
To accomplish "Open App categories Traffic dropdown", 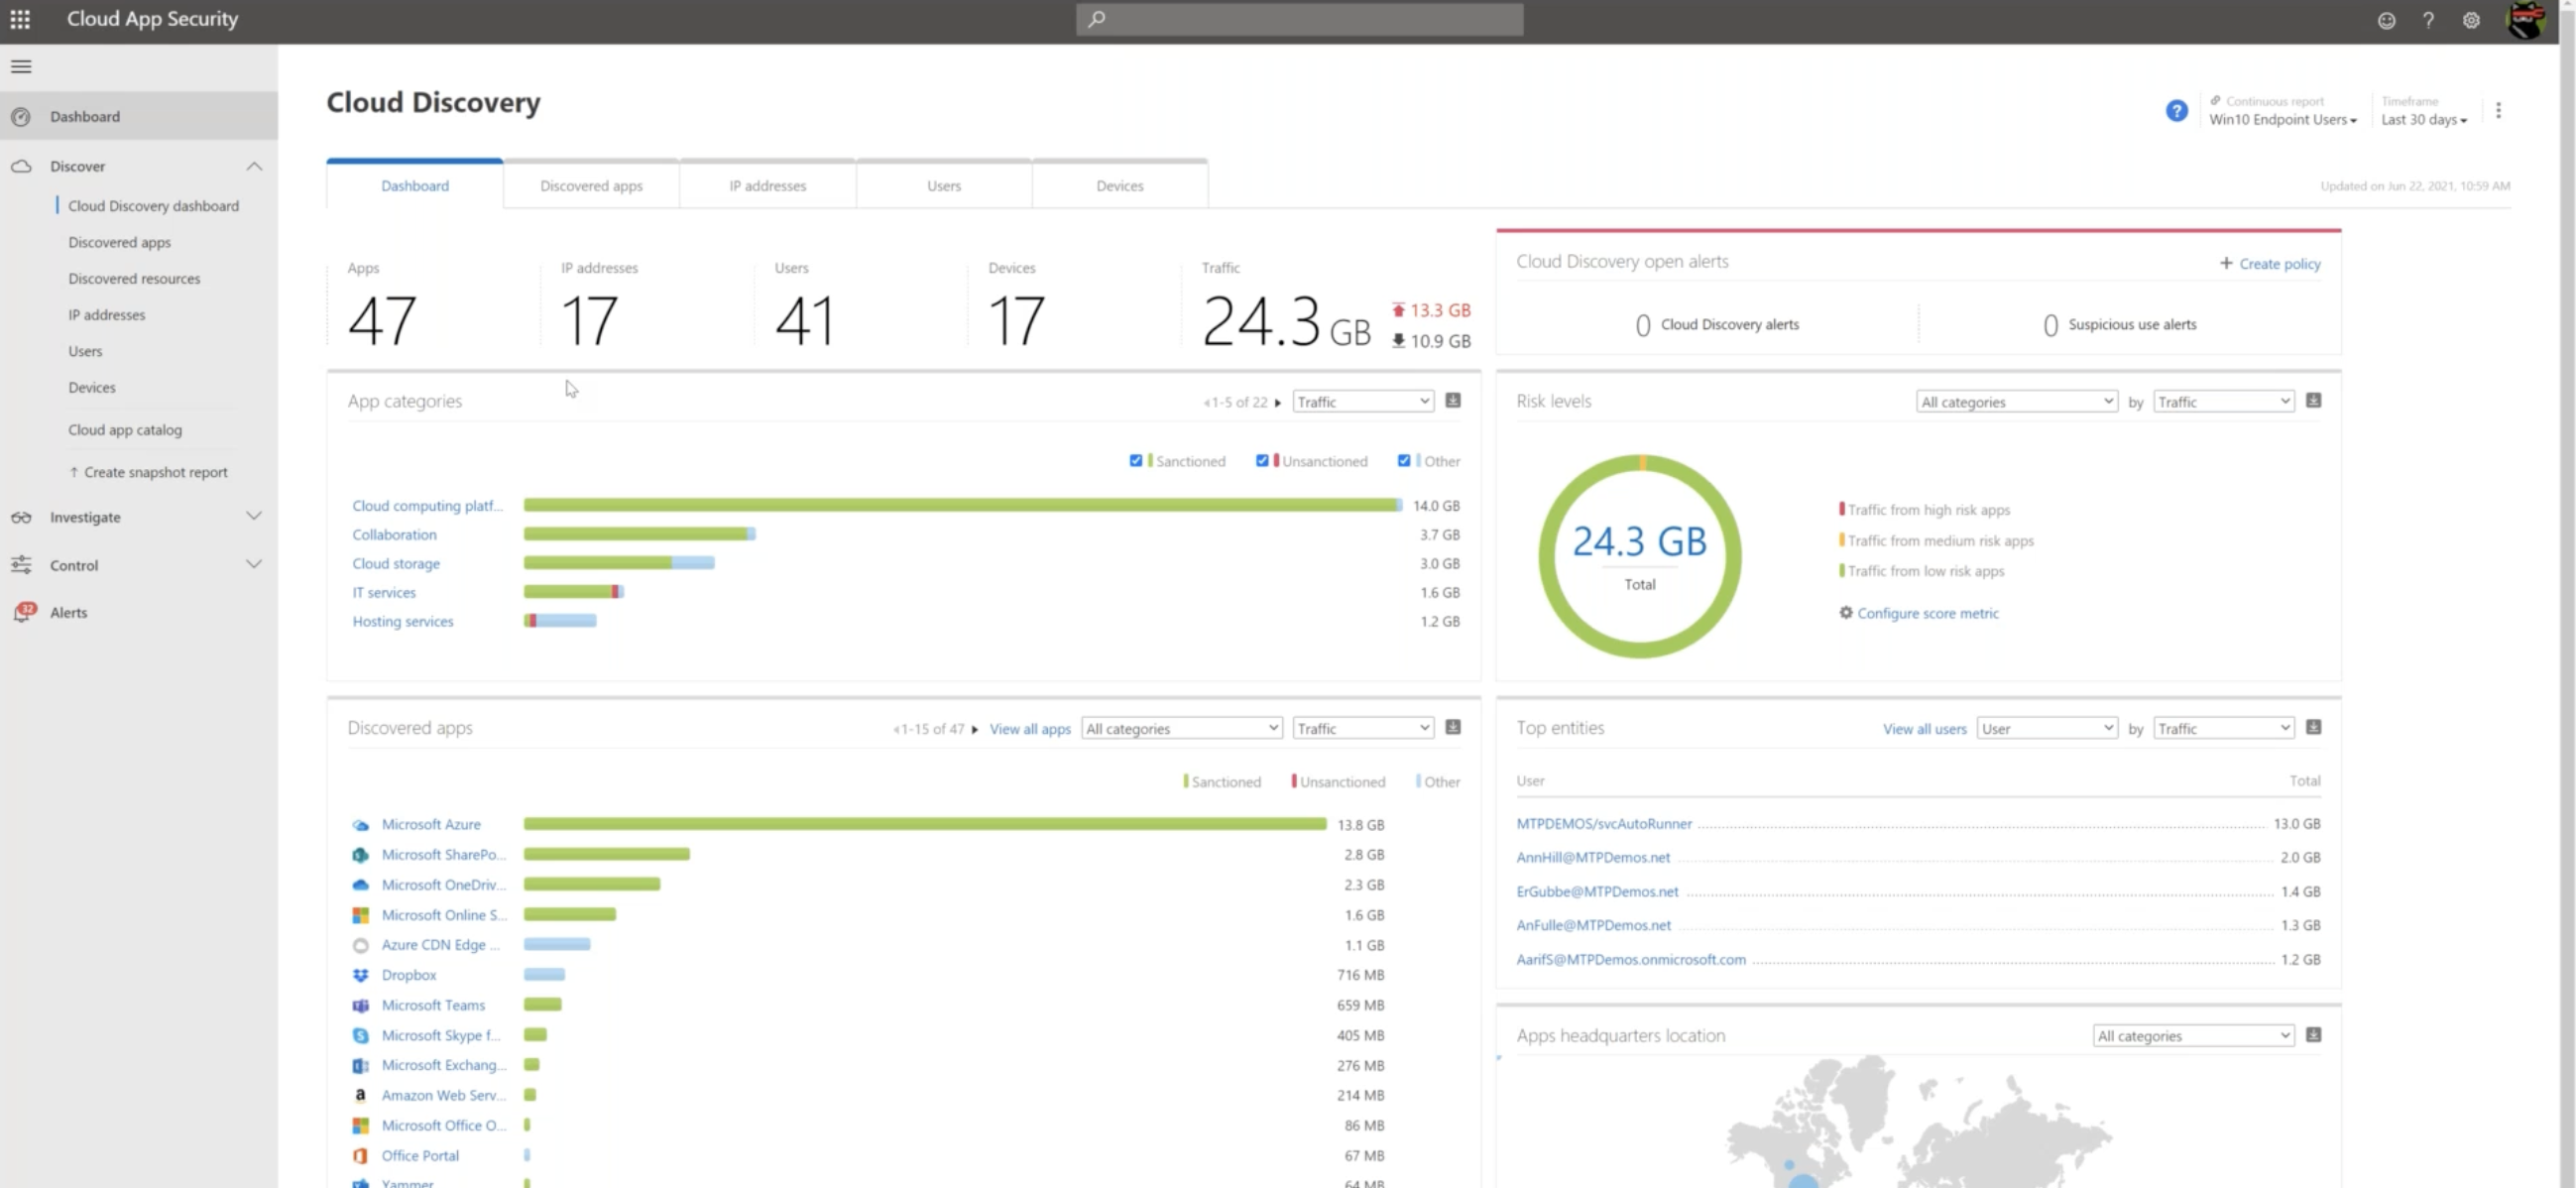I will tap(1363, 402).
